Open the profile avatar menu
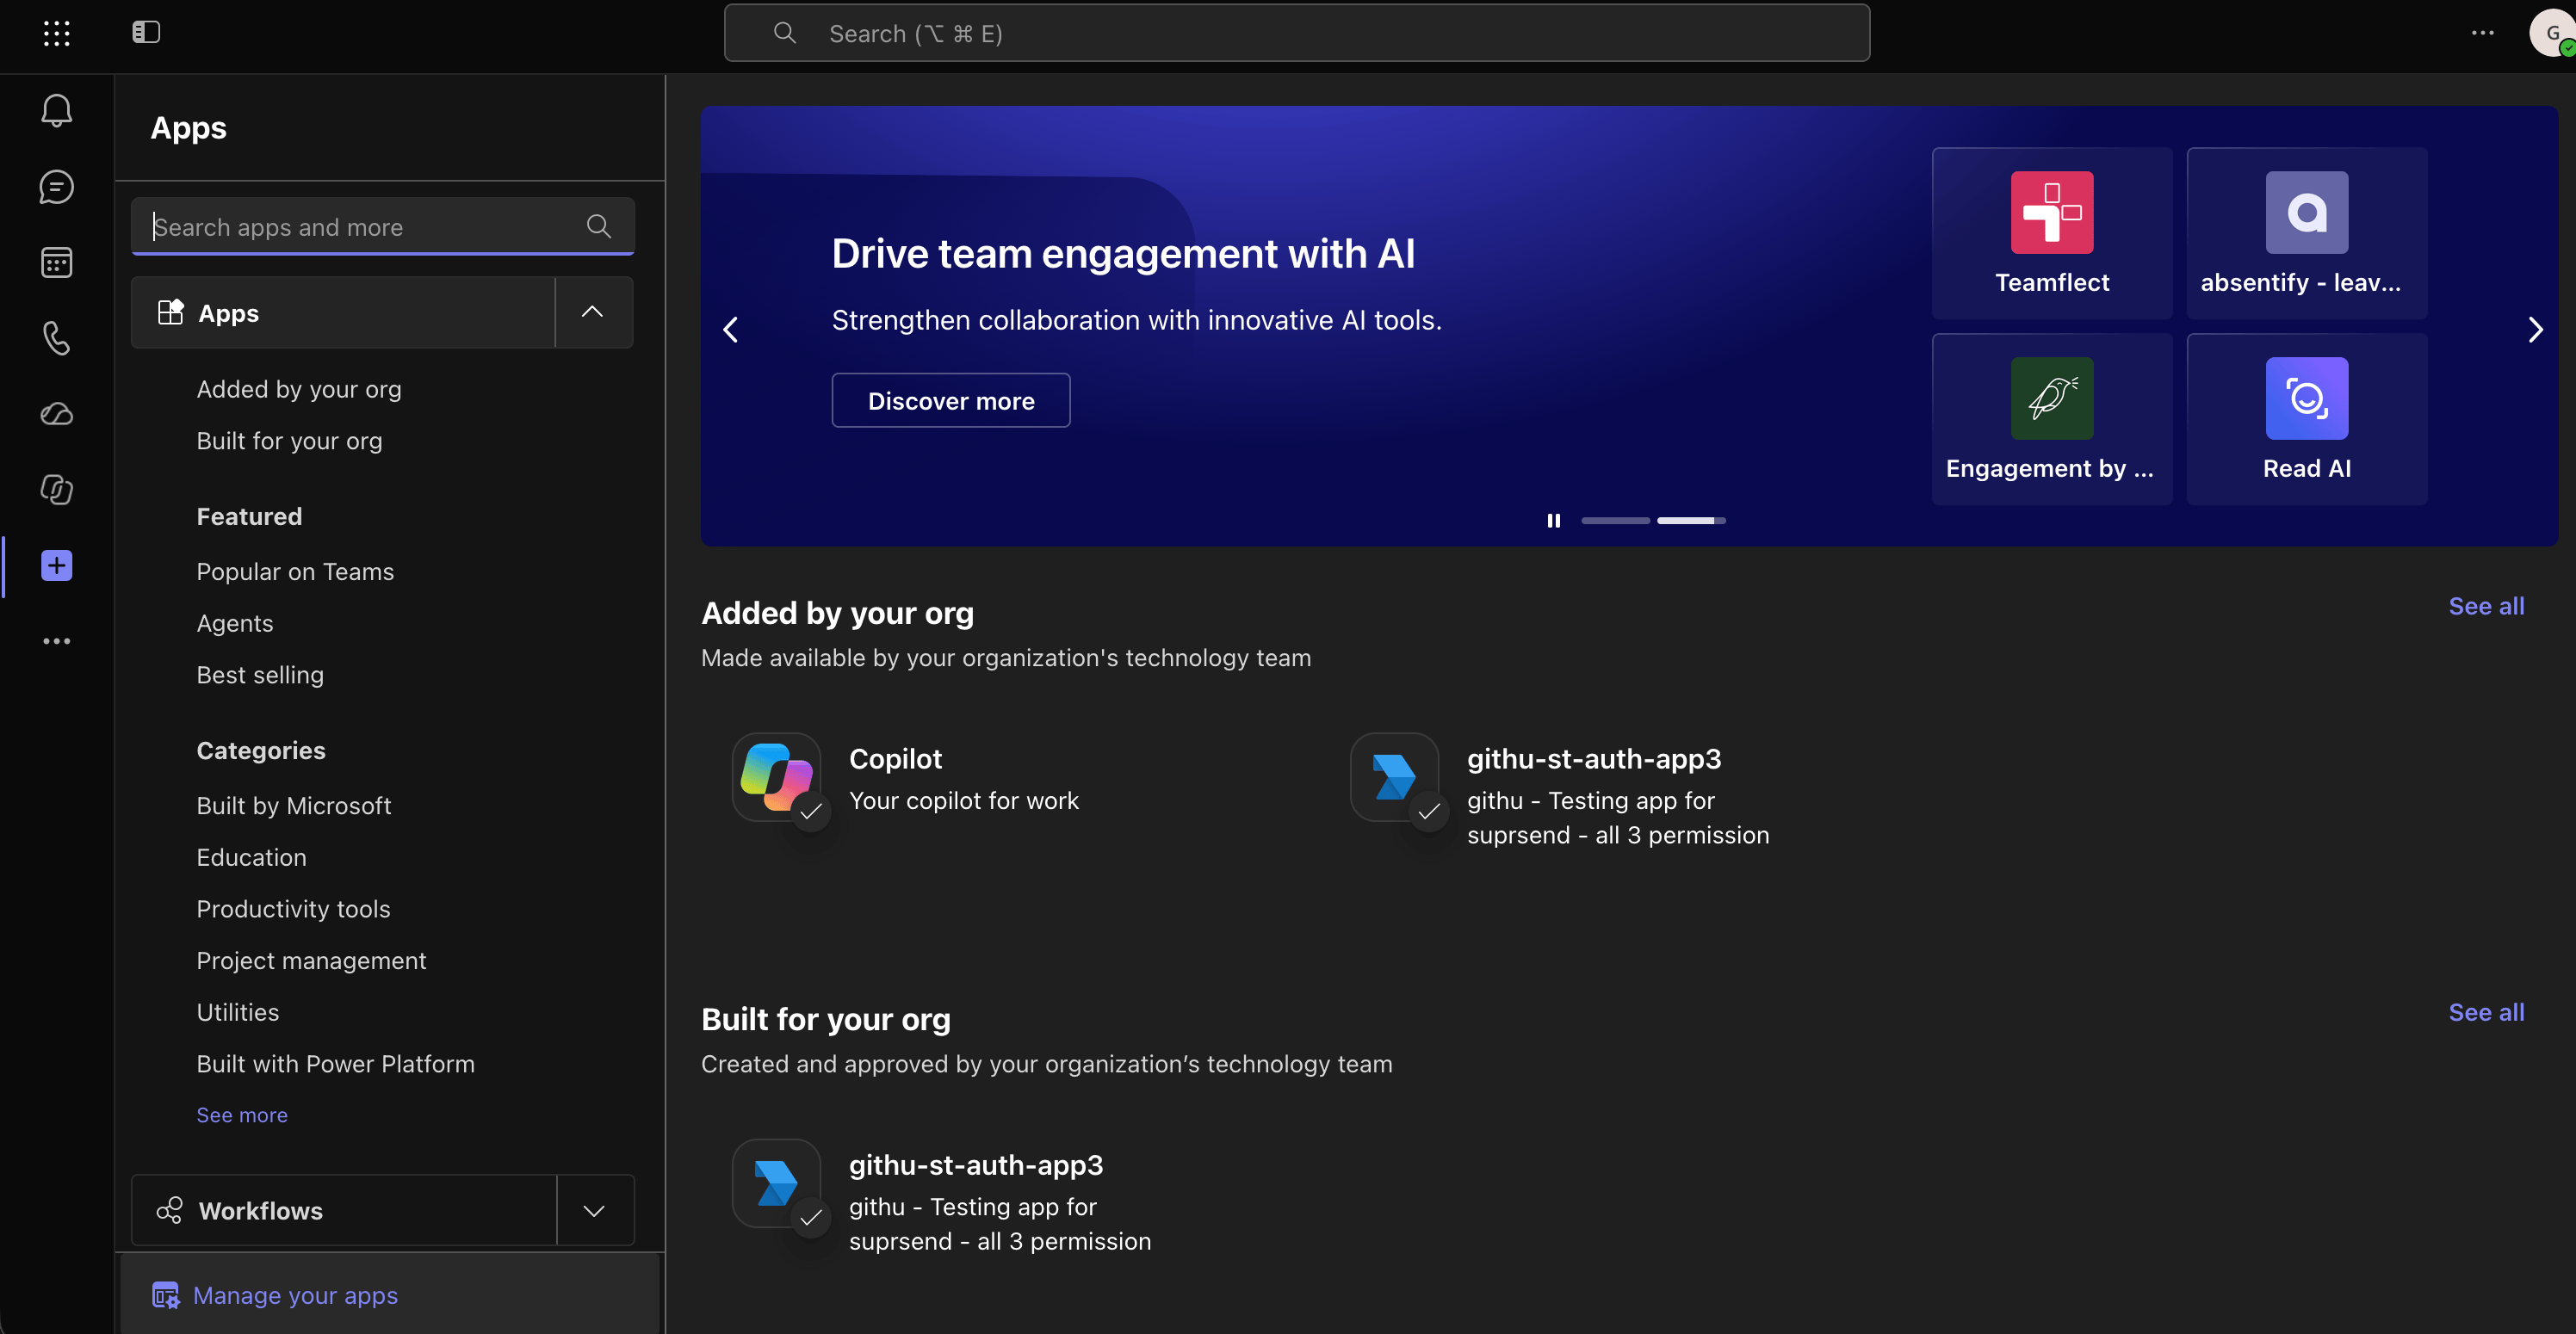Viewport: 2576px width, 1334px height. (x=2553, y=33)
